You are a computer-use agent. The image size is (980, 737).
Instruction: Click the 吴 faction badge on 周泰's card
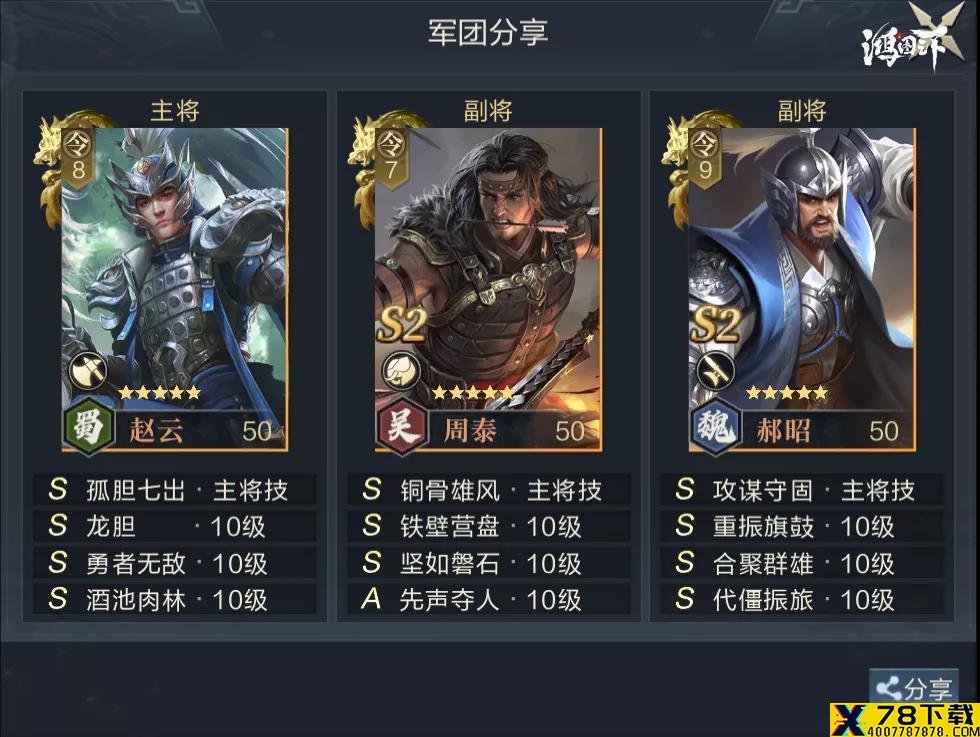pos(403,427)
